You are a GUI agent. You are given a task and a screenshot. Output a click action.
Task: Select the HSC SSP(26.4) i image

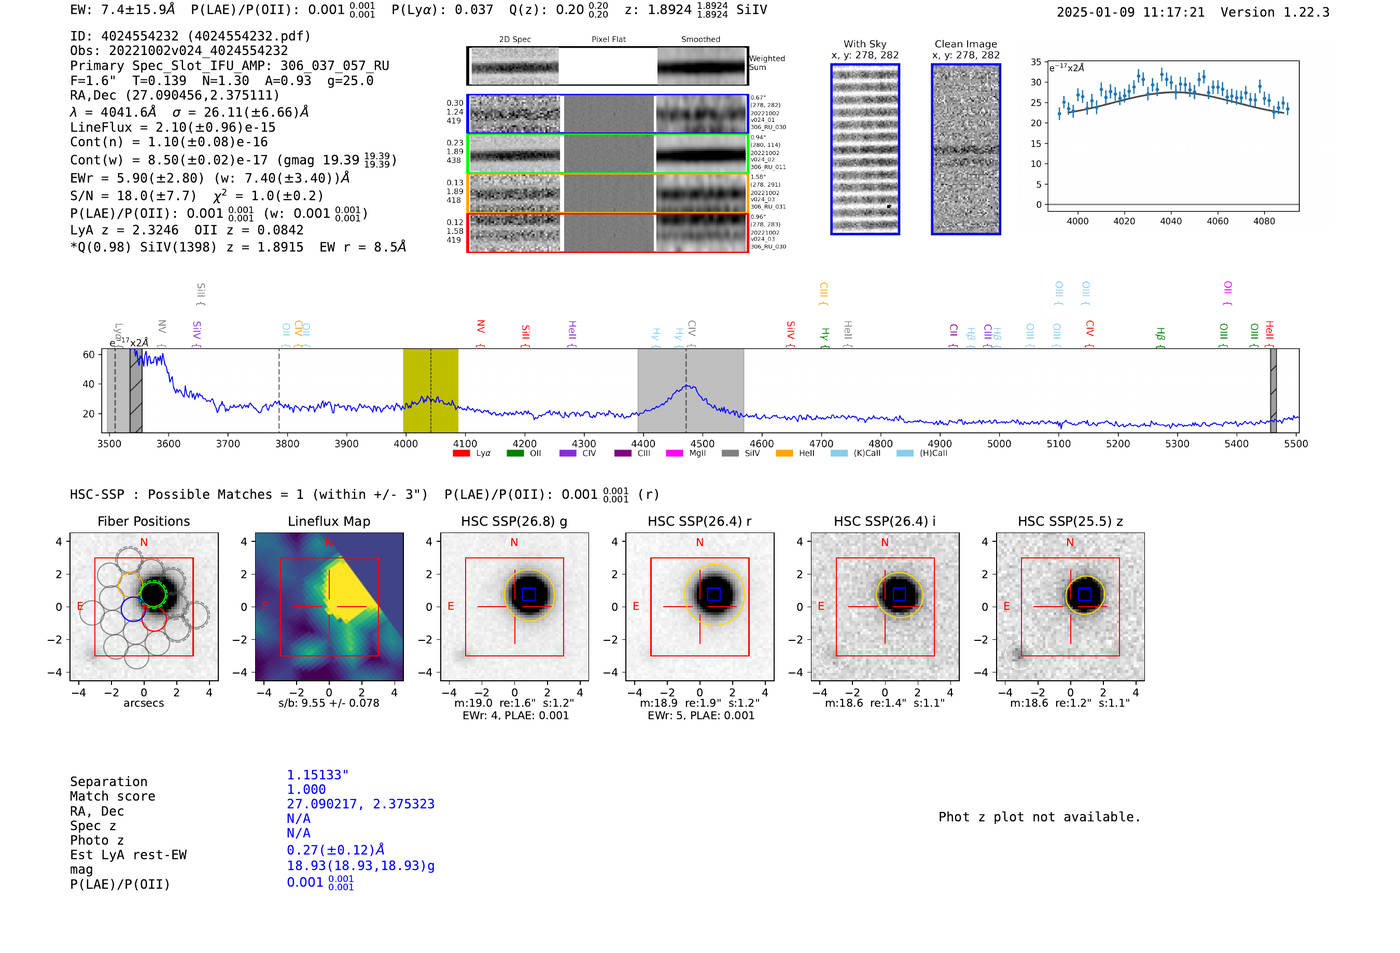[x=885, y=607]
